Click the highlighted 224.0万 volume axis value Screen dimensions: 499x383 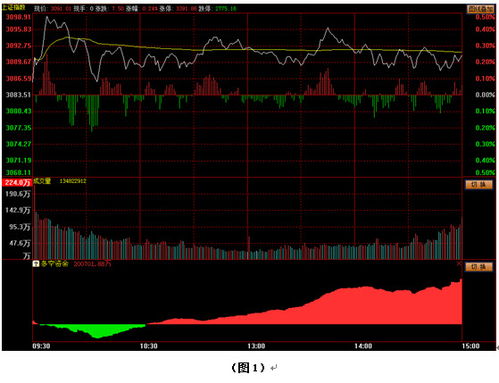pos(17,182)
